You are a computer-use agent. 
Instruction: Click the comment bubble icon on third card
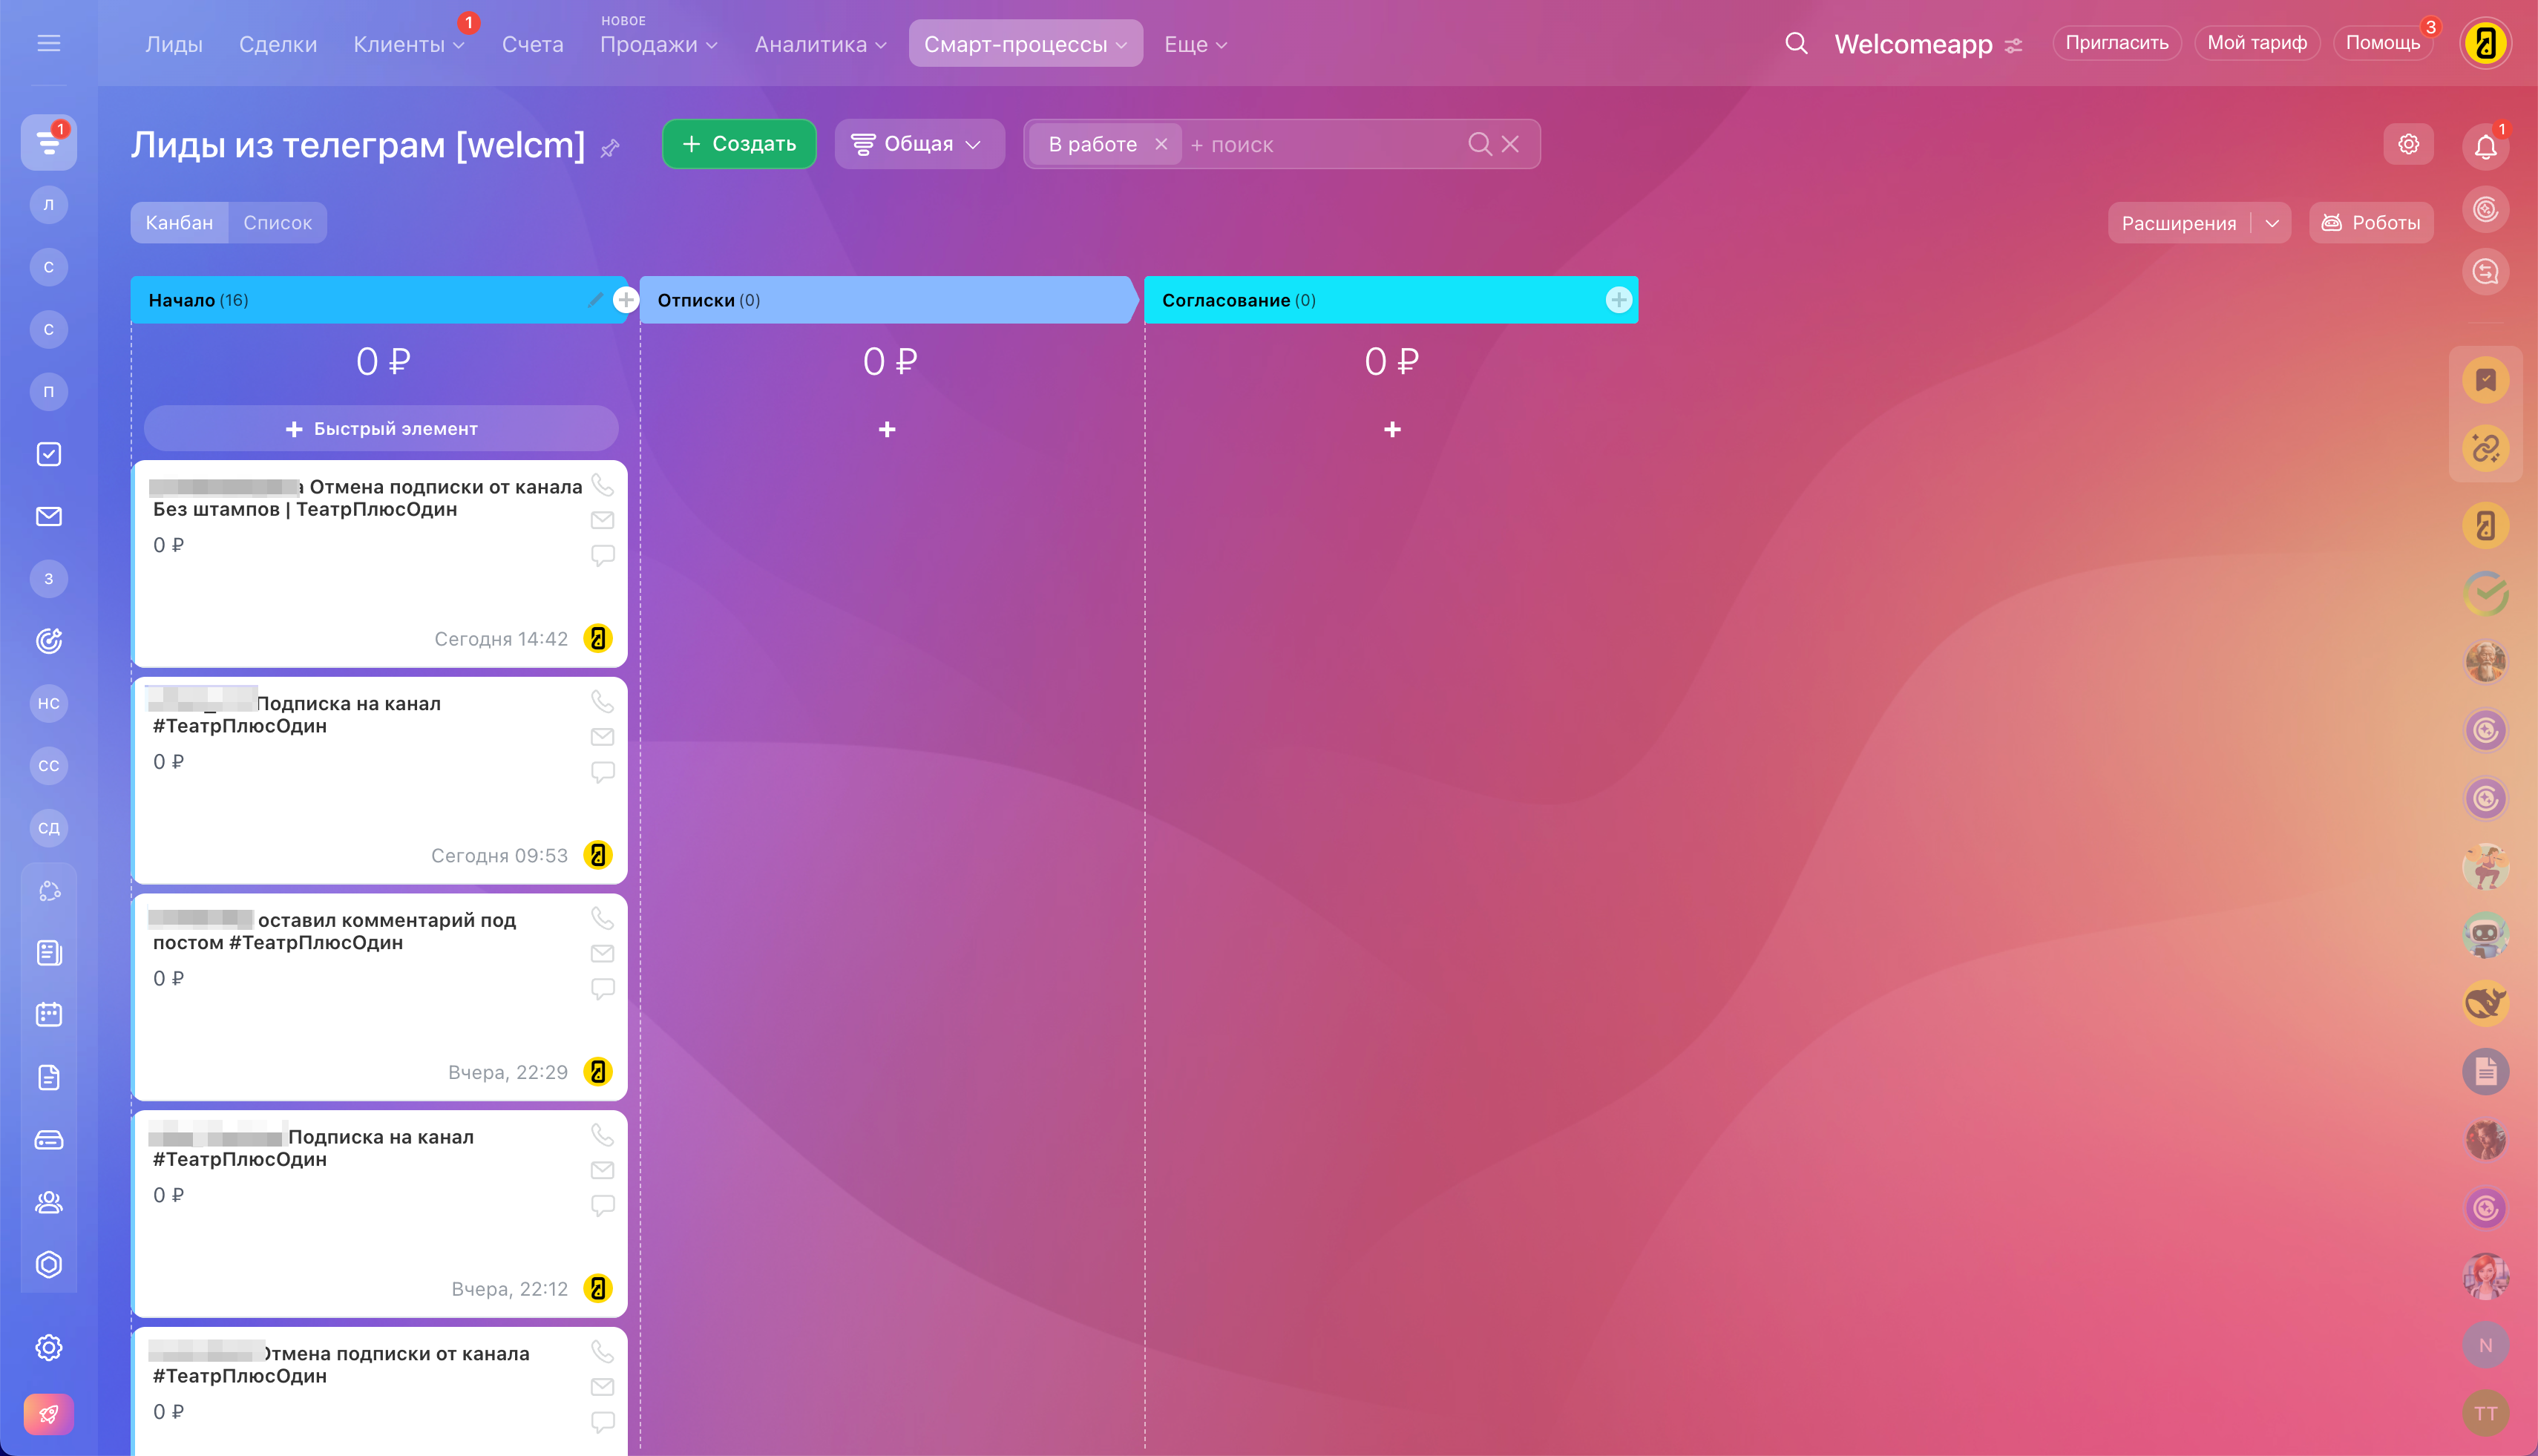click(x=602, y=988)
